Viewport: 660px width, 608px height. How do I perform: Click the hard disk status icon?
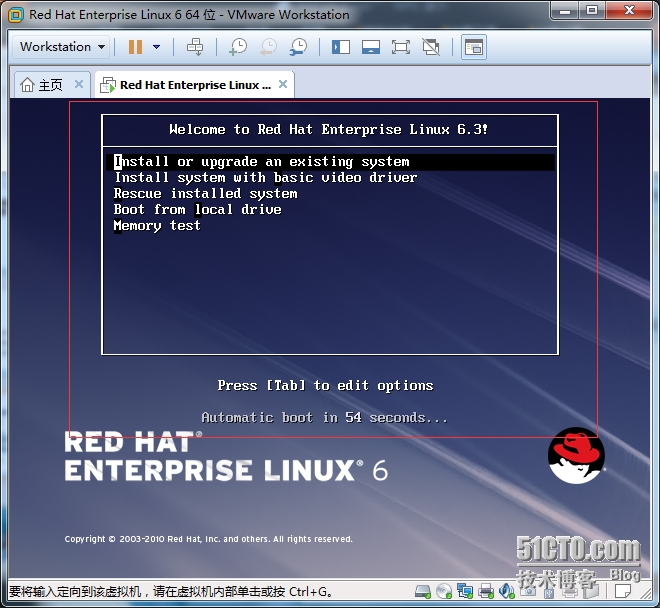tap(423, 592)
